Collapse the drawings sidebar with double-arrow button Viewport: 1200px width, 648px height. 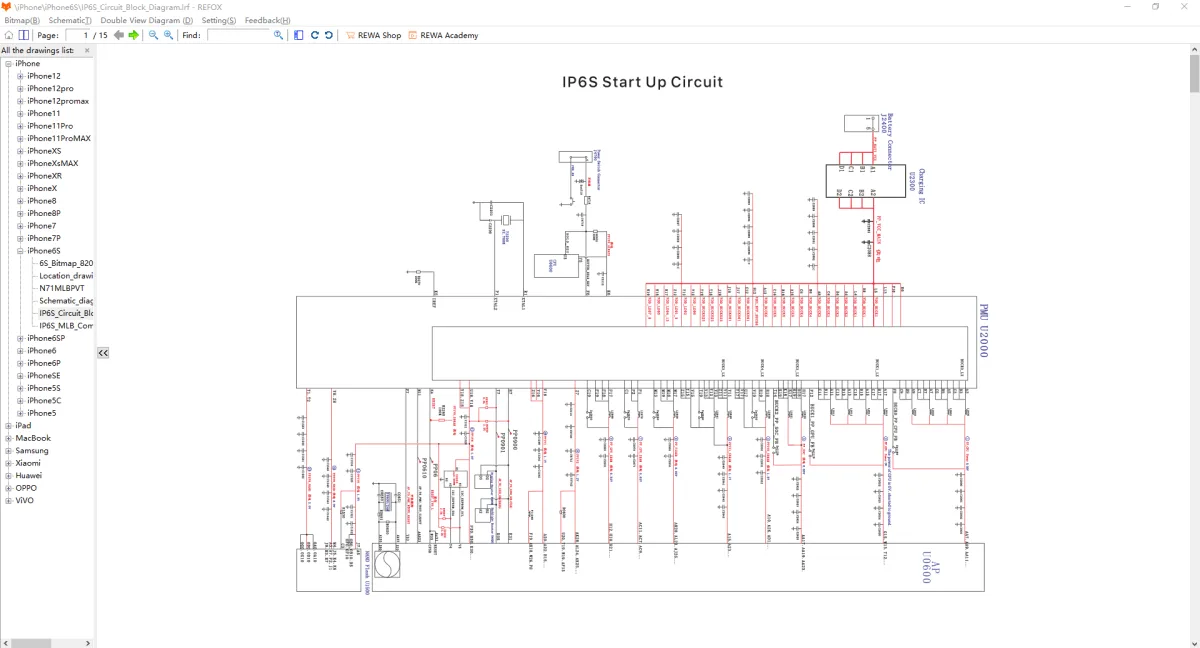click(103, 353)
